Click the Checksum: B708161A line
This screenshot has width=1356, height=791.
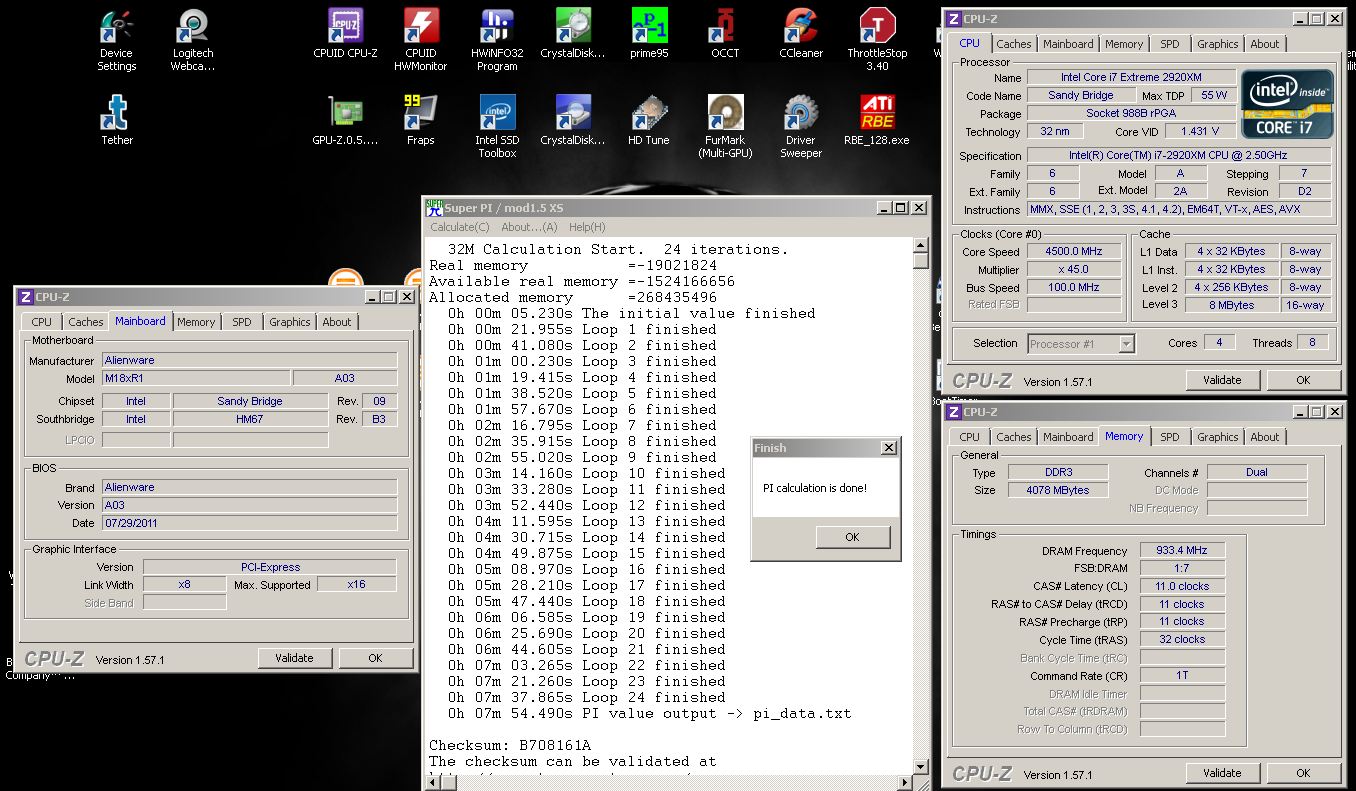510,745
